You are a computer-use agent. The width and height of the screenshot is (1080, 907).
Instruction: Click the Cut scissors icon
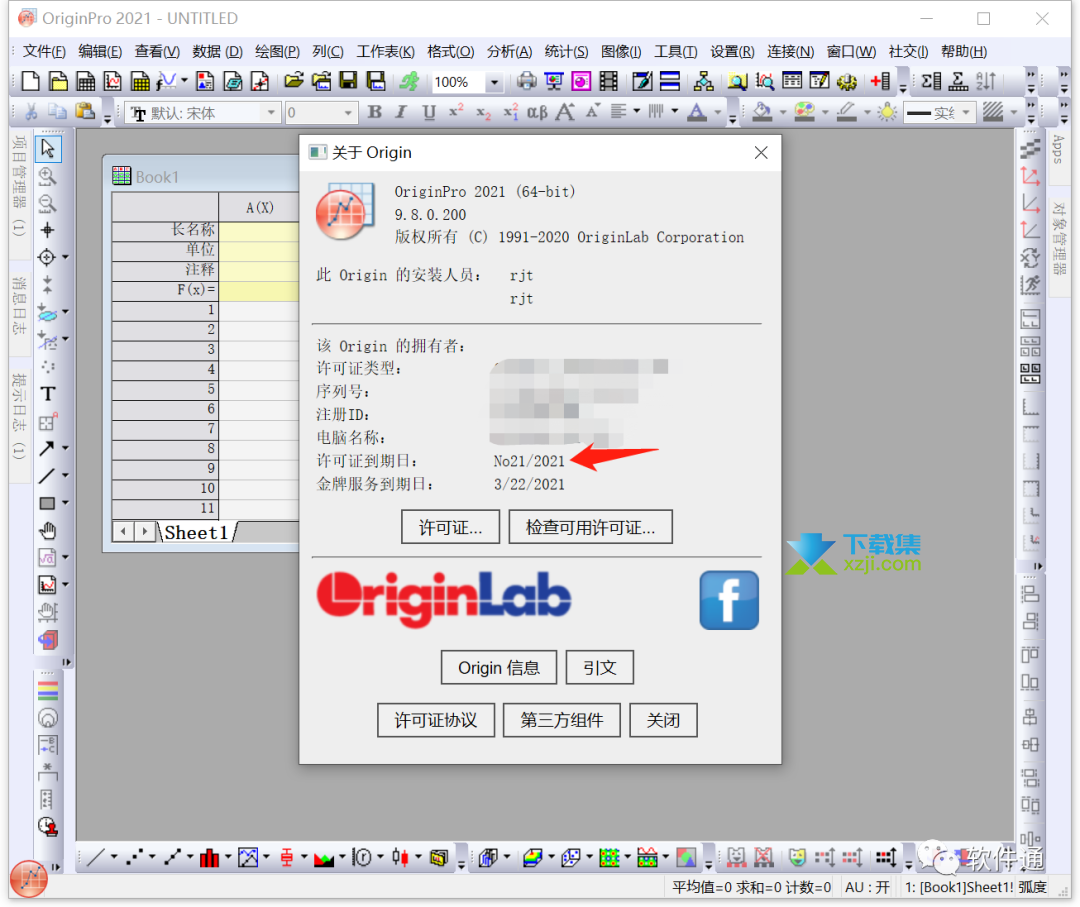pyautogui.click(x=31, y=112)
